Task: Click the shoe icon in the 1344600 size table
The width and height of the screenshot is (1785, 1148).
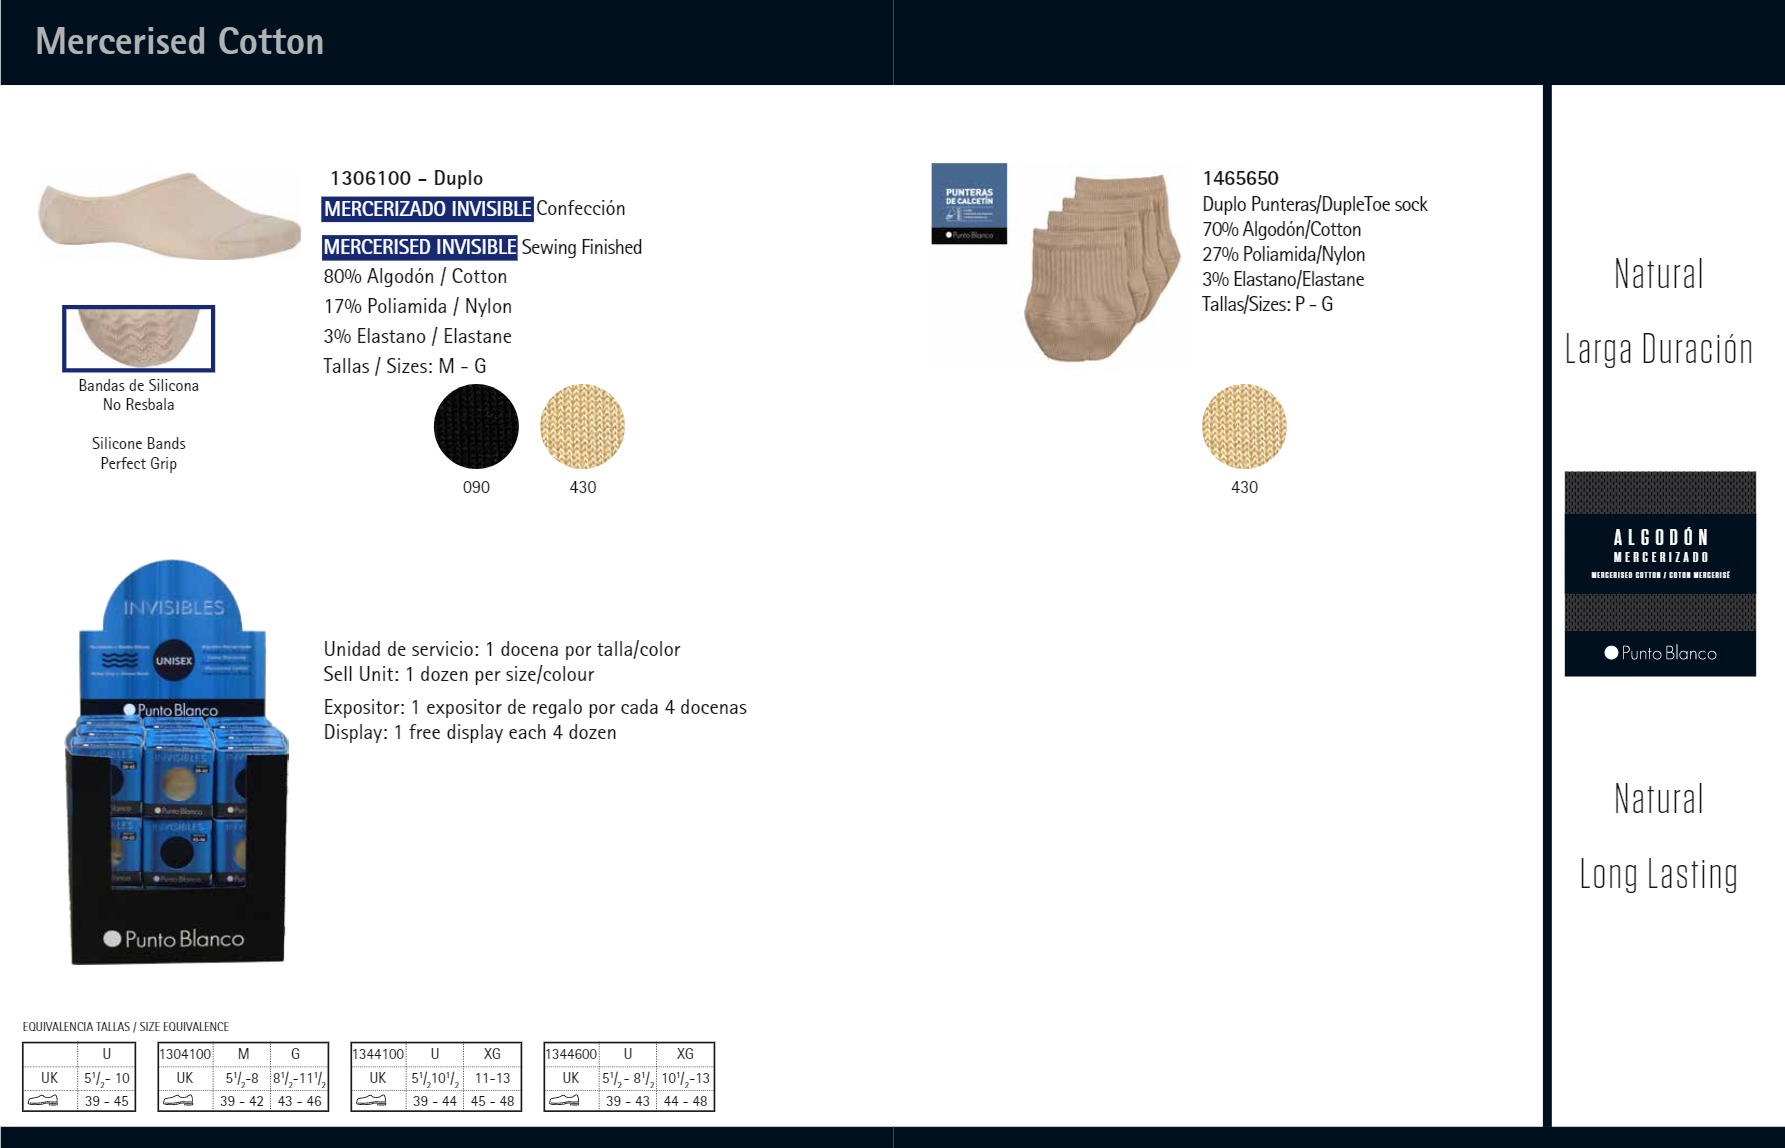Action: 564,1100
